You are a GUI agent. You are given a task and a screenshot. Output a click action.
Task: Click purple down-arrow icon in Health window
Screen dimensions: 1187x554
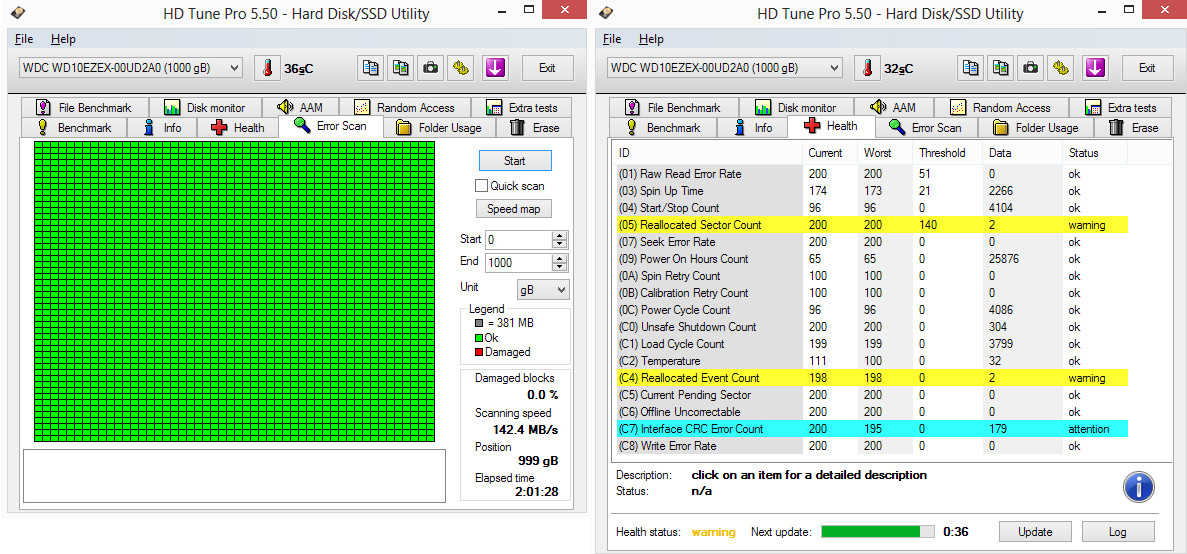pos(1095,67)
